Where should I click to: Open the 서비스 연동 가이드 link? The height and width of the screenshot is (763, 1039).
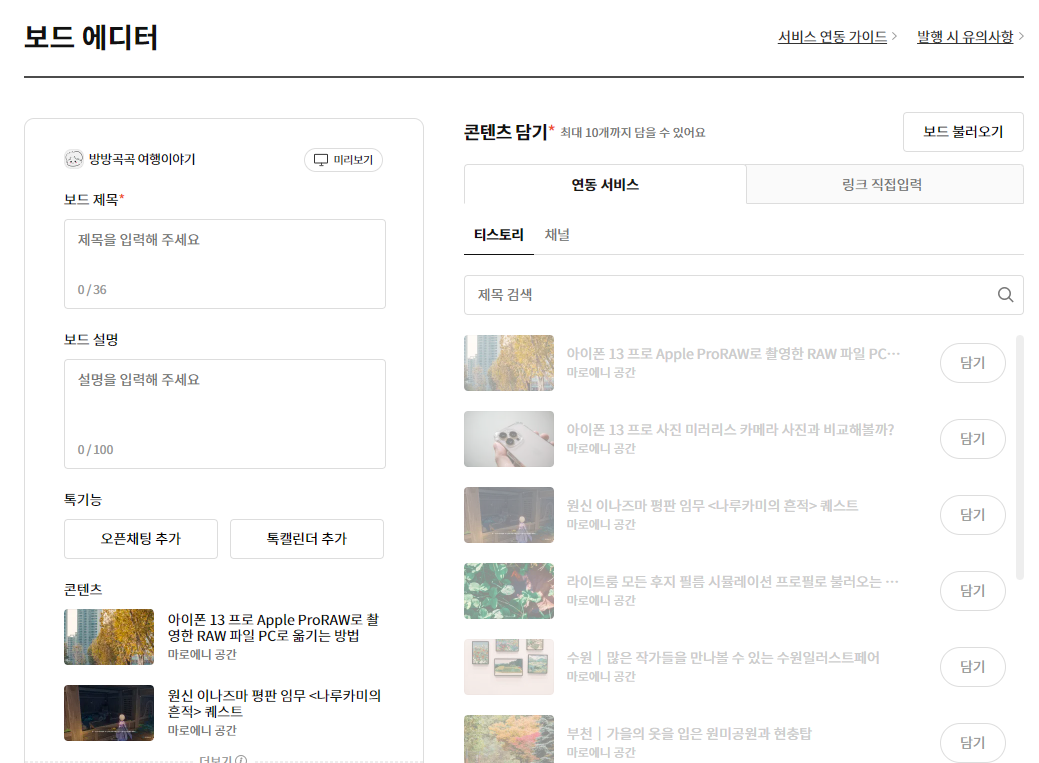[x=832, y=36]
